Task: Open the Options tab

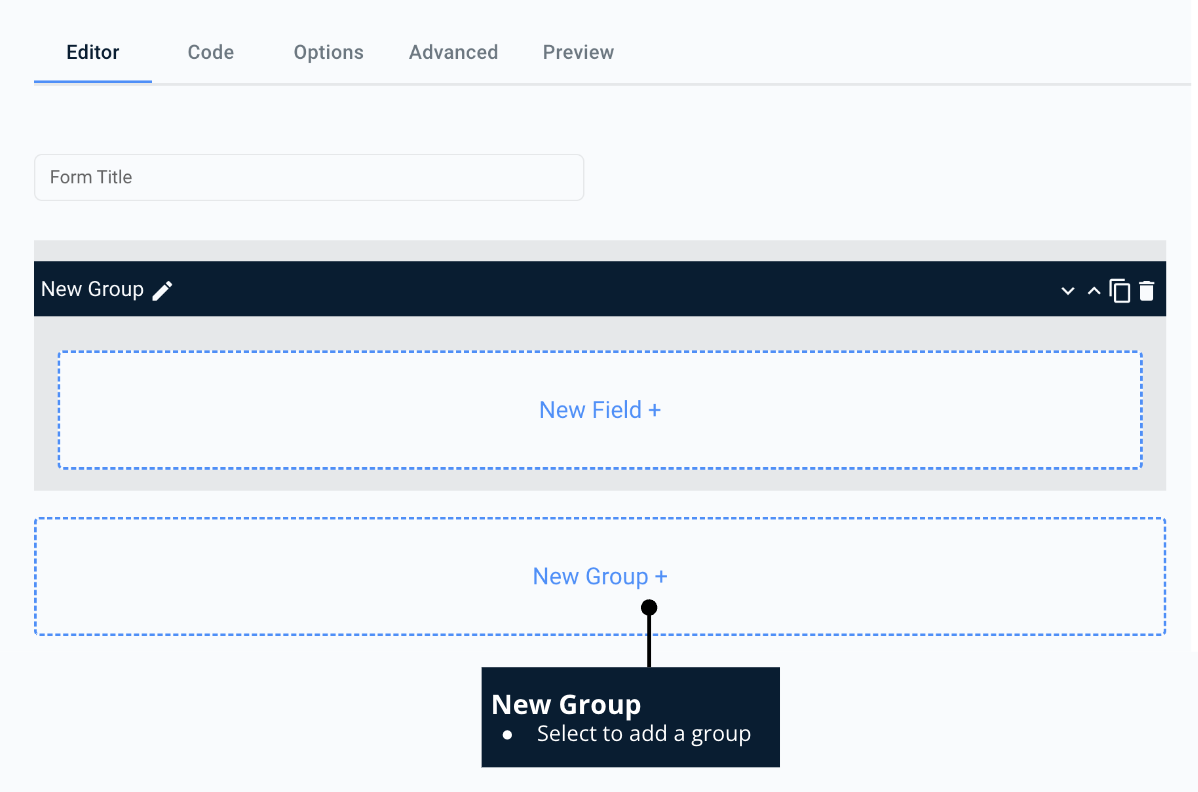Action: (x=328, y=52)
